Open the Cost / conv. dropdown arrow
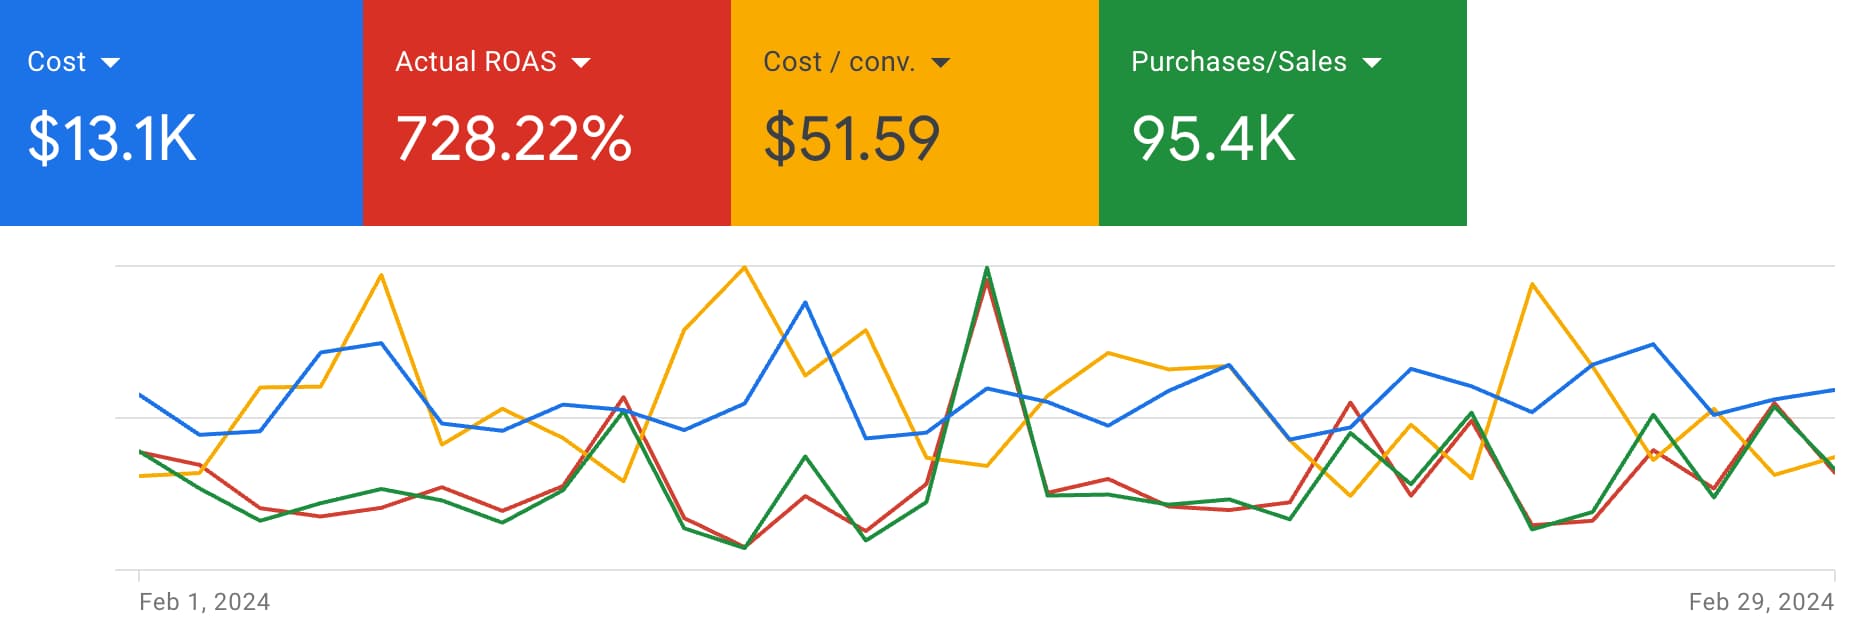 click(940, 63)
